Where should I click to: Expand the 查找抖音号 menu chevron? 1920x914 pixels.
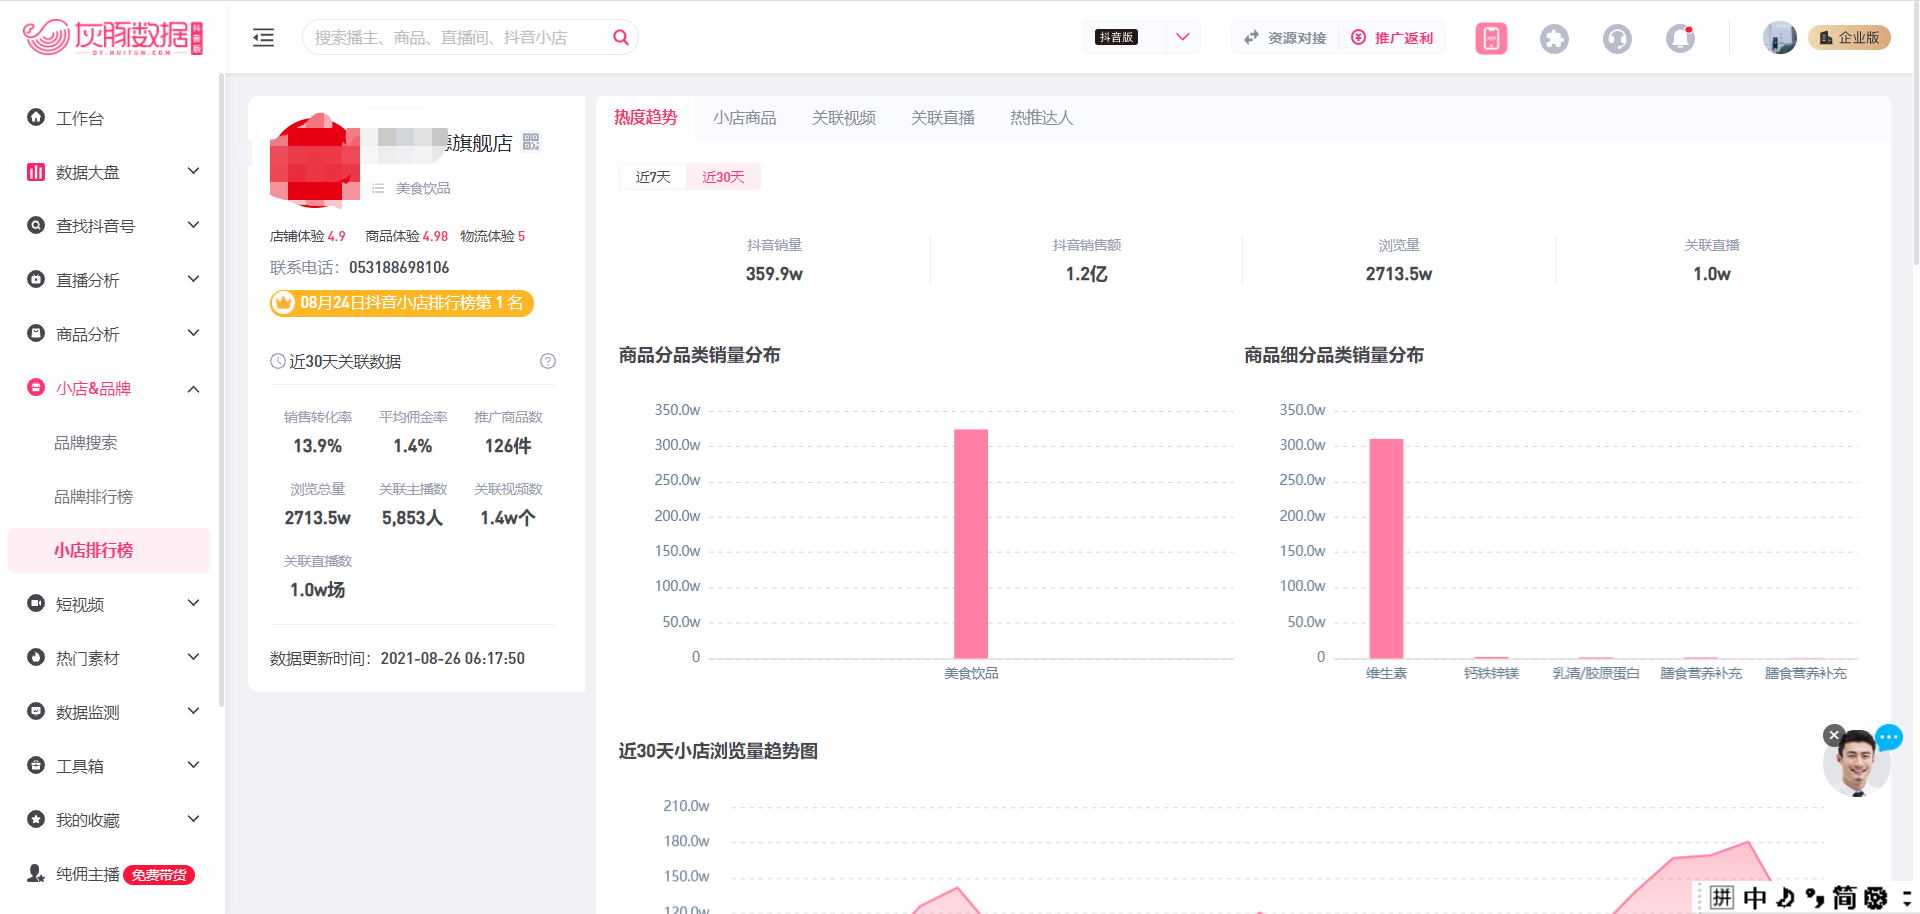[x=194, y=225]
